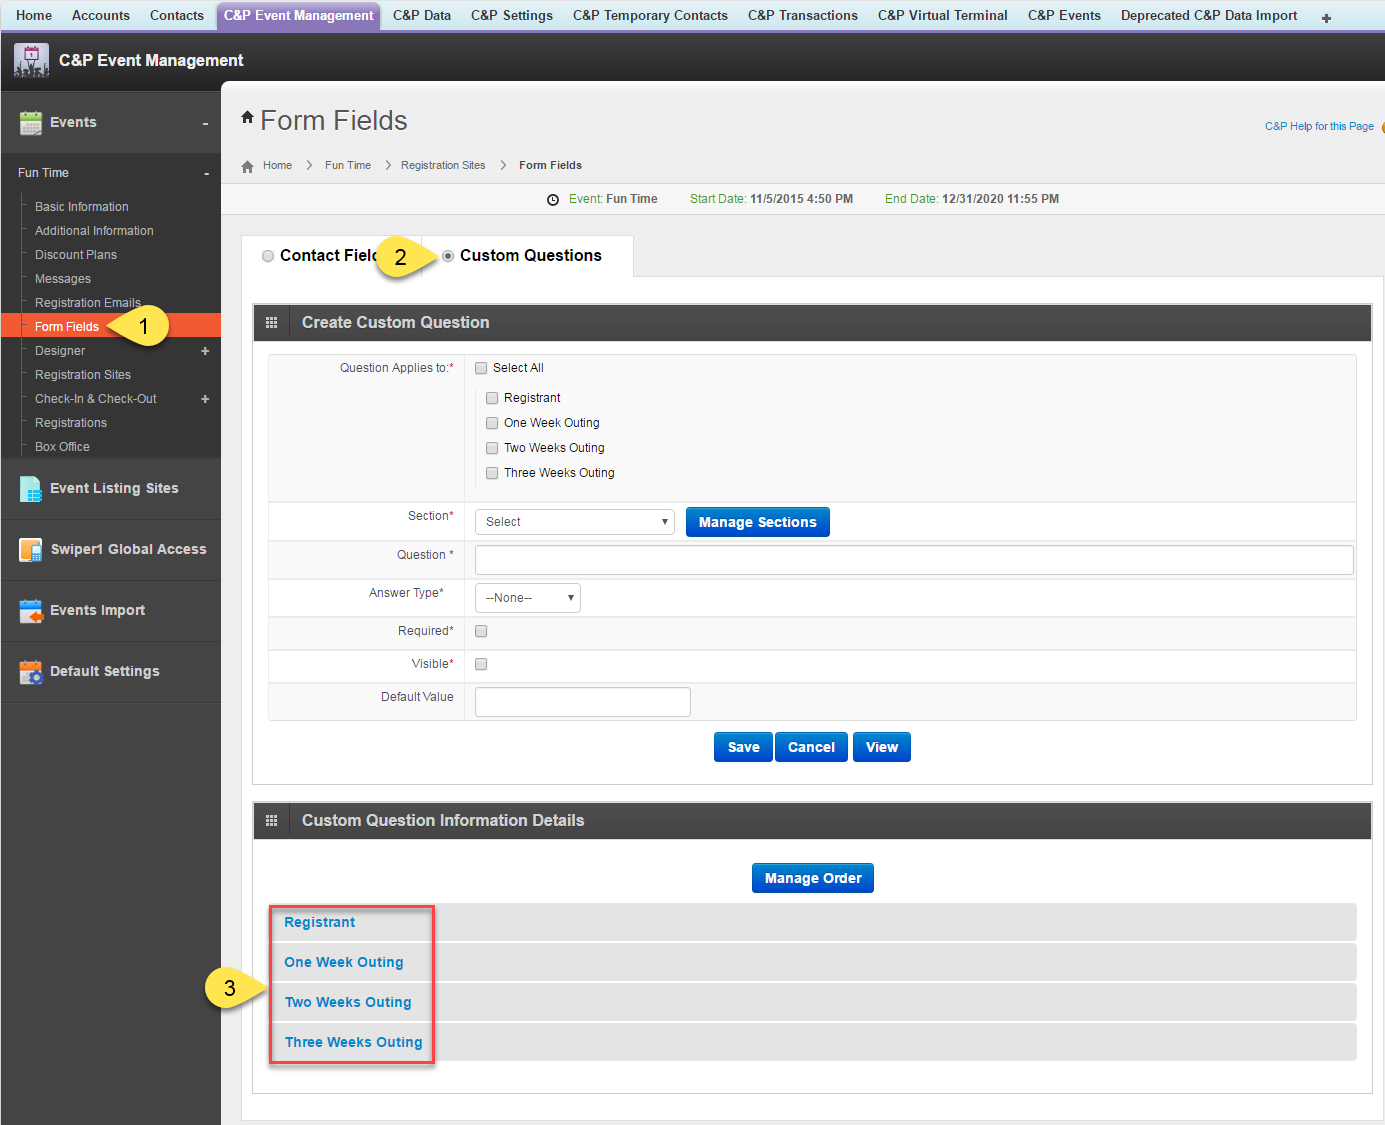
Task: Click the clock icon next to Event label
Action: (x=553, y=200)
